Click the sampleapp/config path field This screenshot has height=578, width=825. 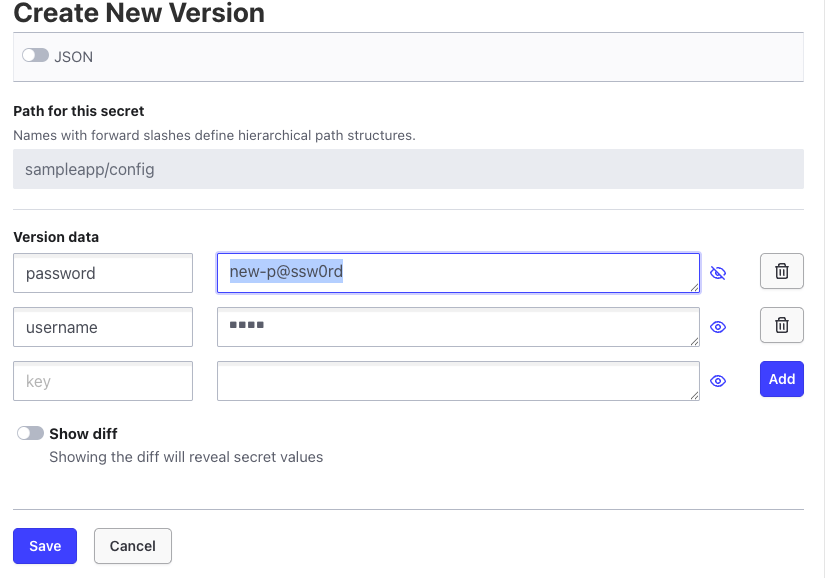click(x=408, y=169)
